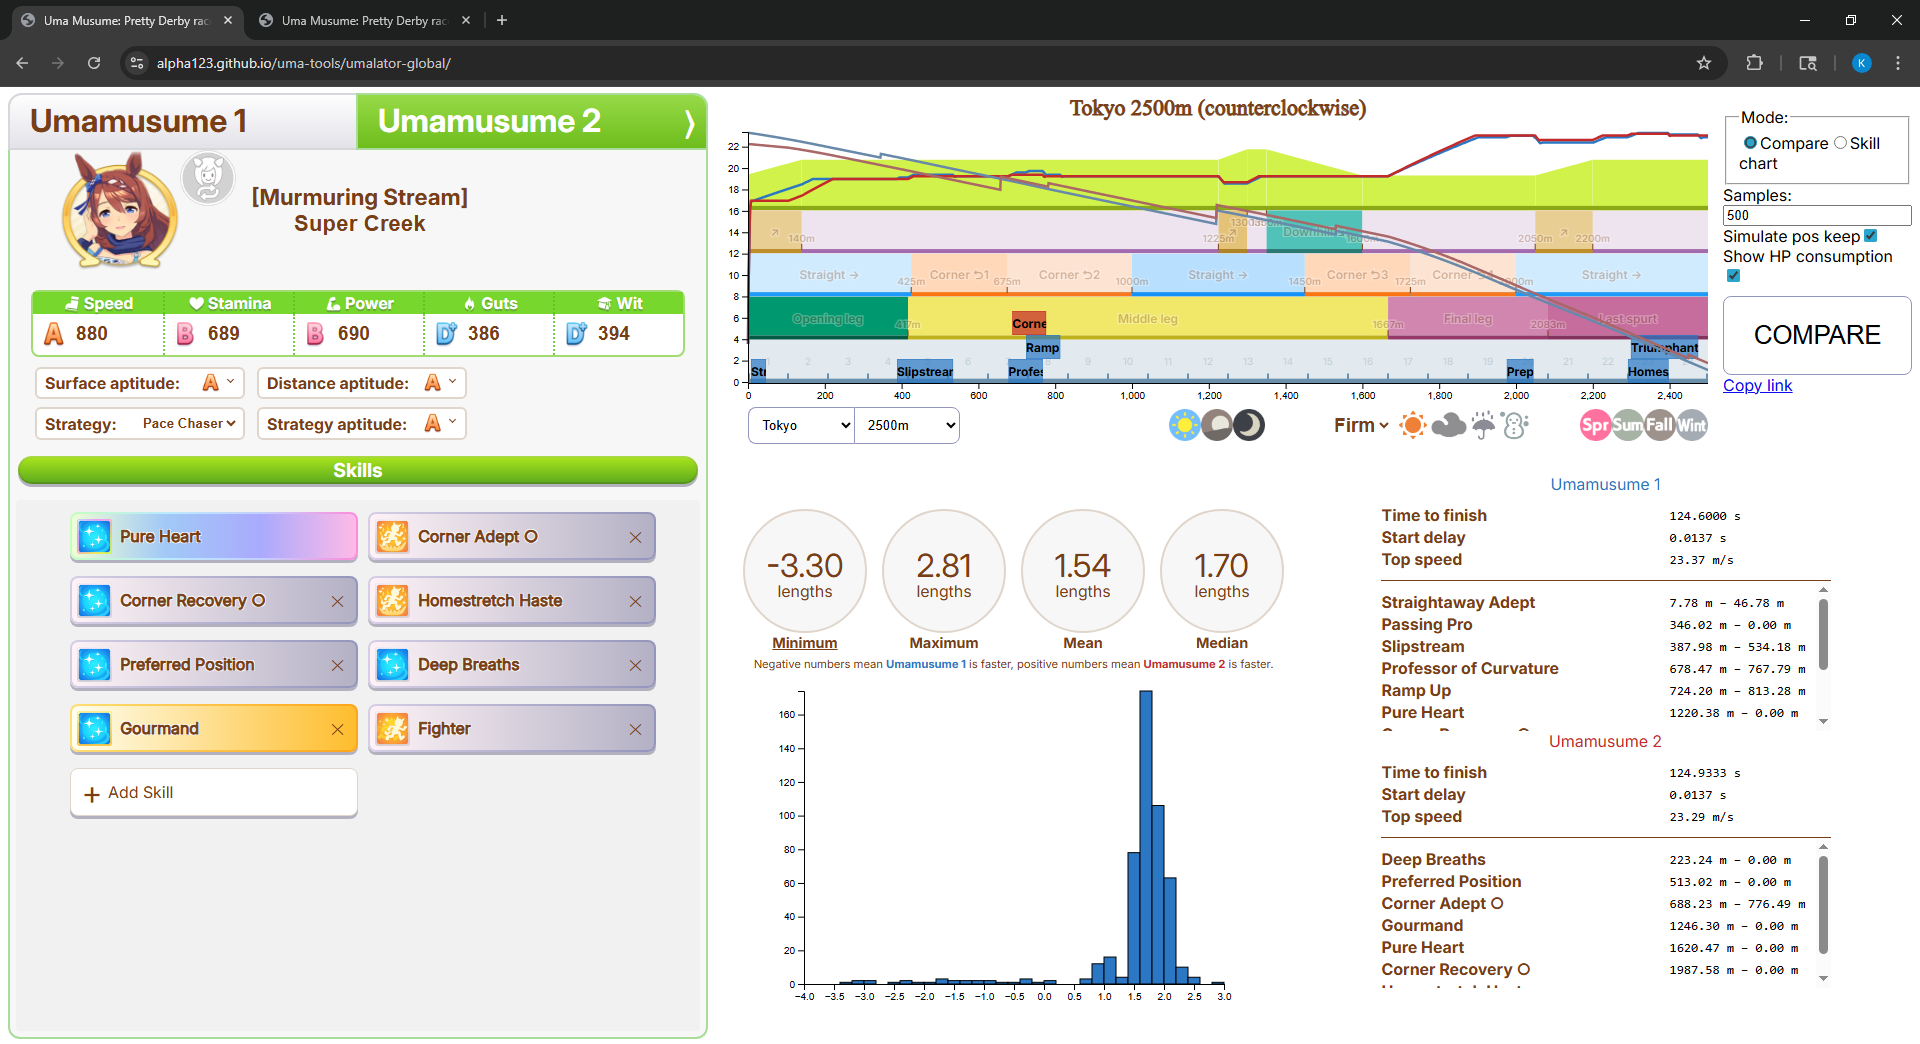Click the Ramp marker on chart

click(1042, 348)
